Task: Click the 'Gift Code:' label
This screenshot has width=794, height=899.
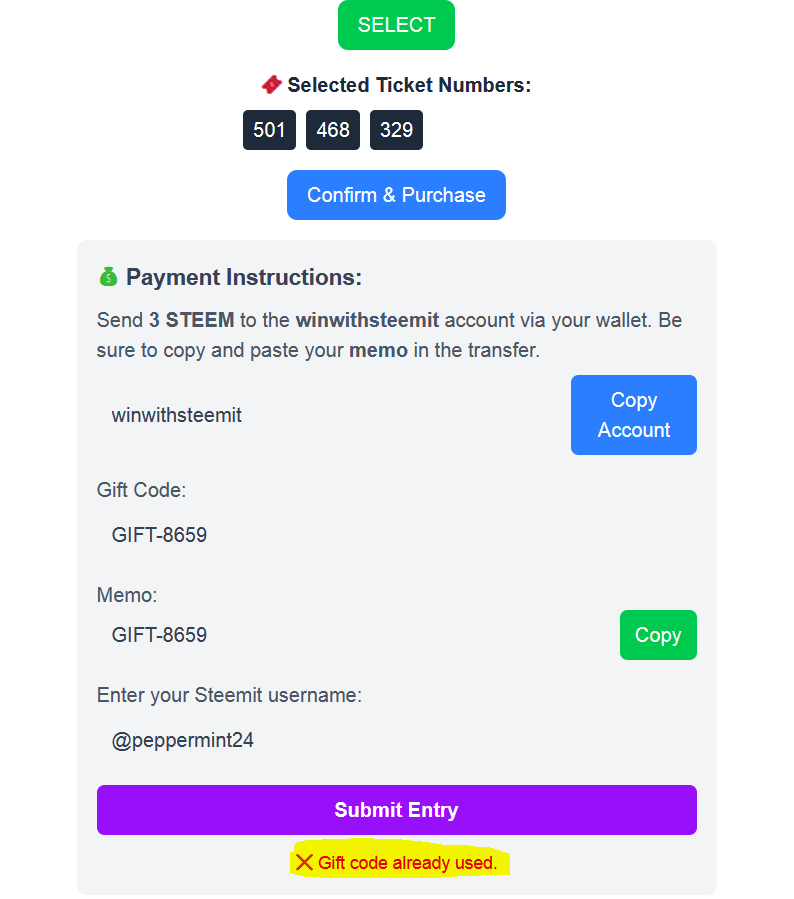Action: click(x=141, y=490)
